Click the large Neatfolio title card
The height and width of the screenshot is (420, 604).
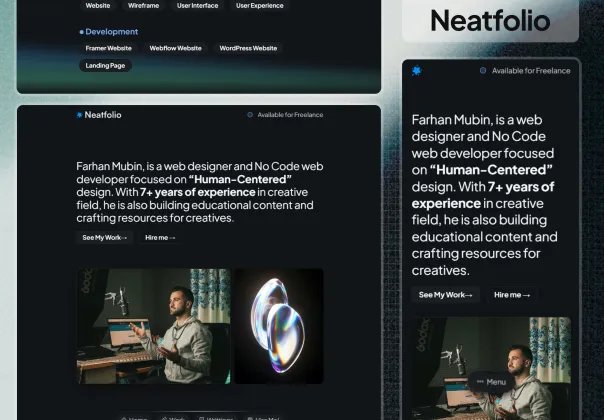coord(490,20)
